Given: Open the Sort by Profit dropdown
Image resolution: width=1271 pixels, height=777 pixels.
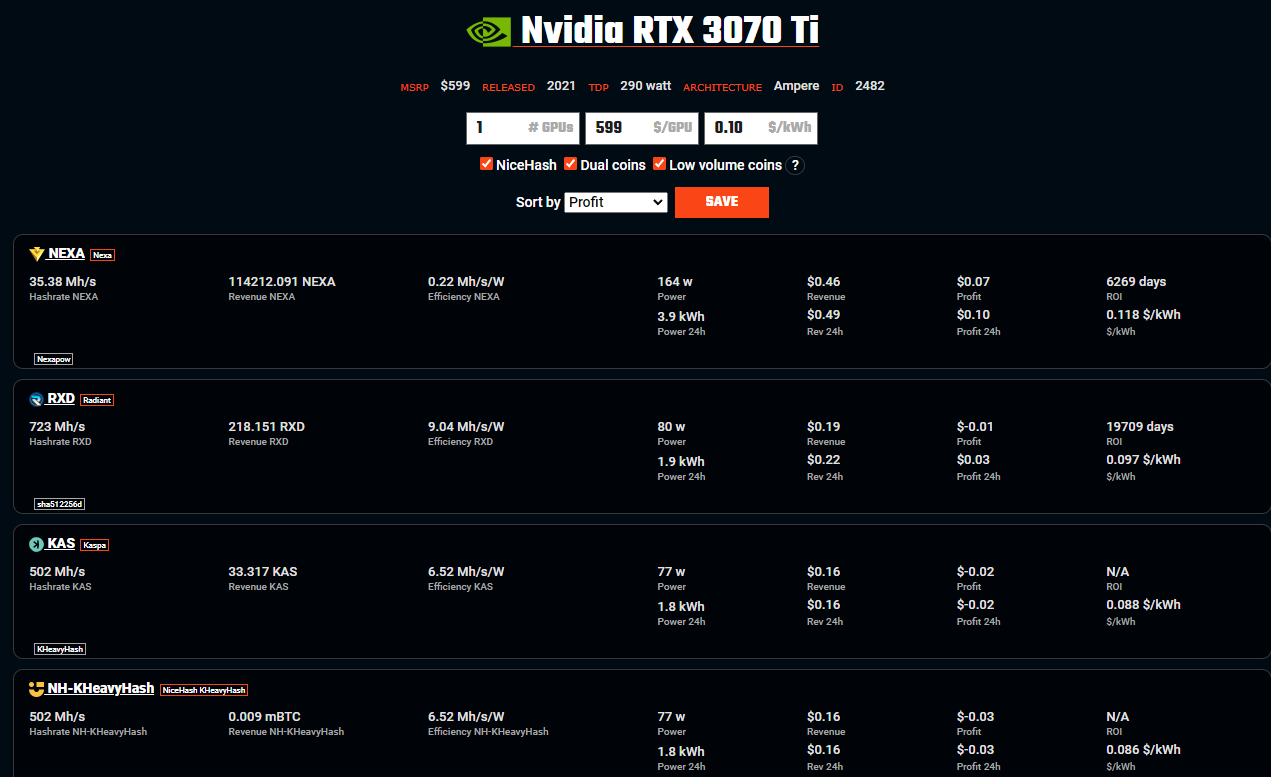Looking at the screenshot, I should [x=616, y=202].
